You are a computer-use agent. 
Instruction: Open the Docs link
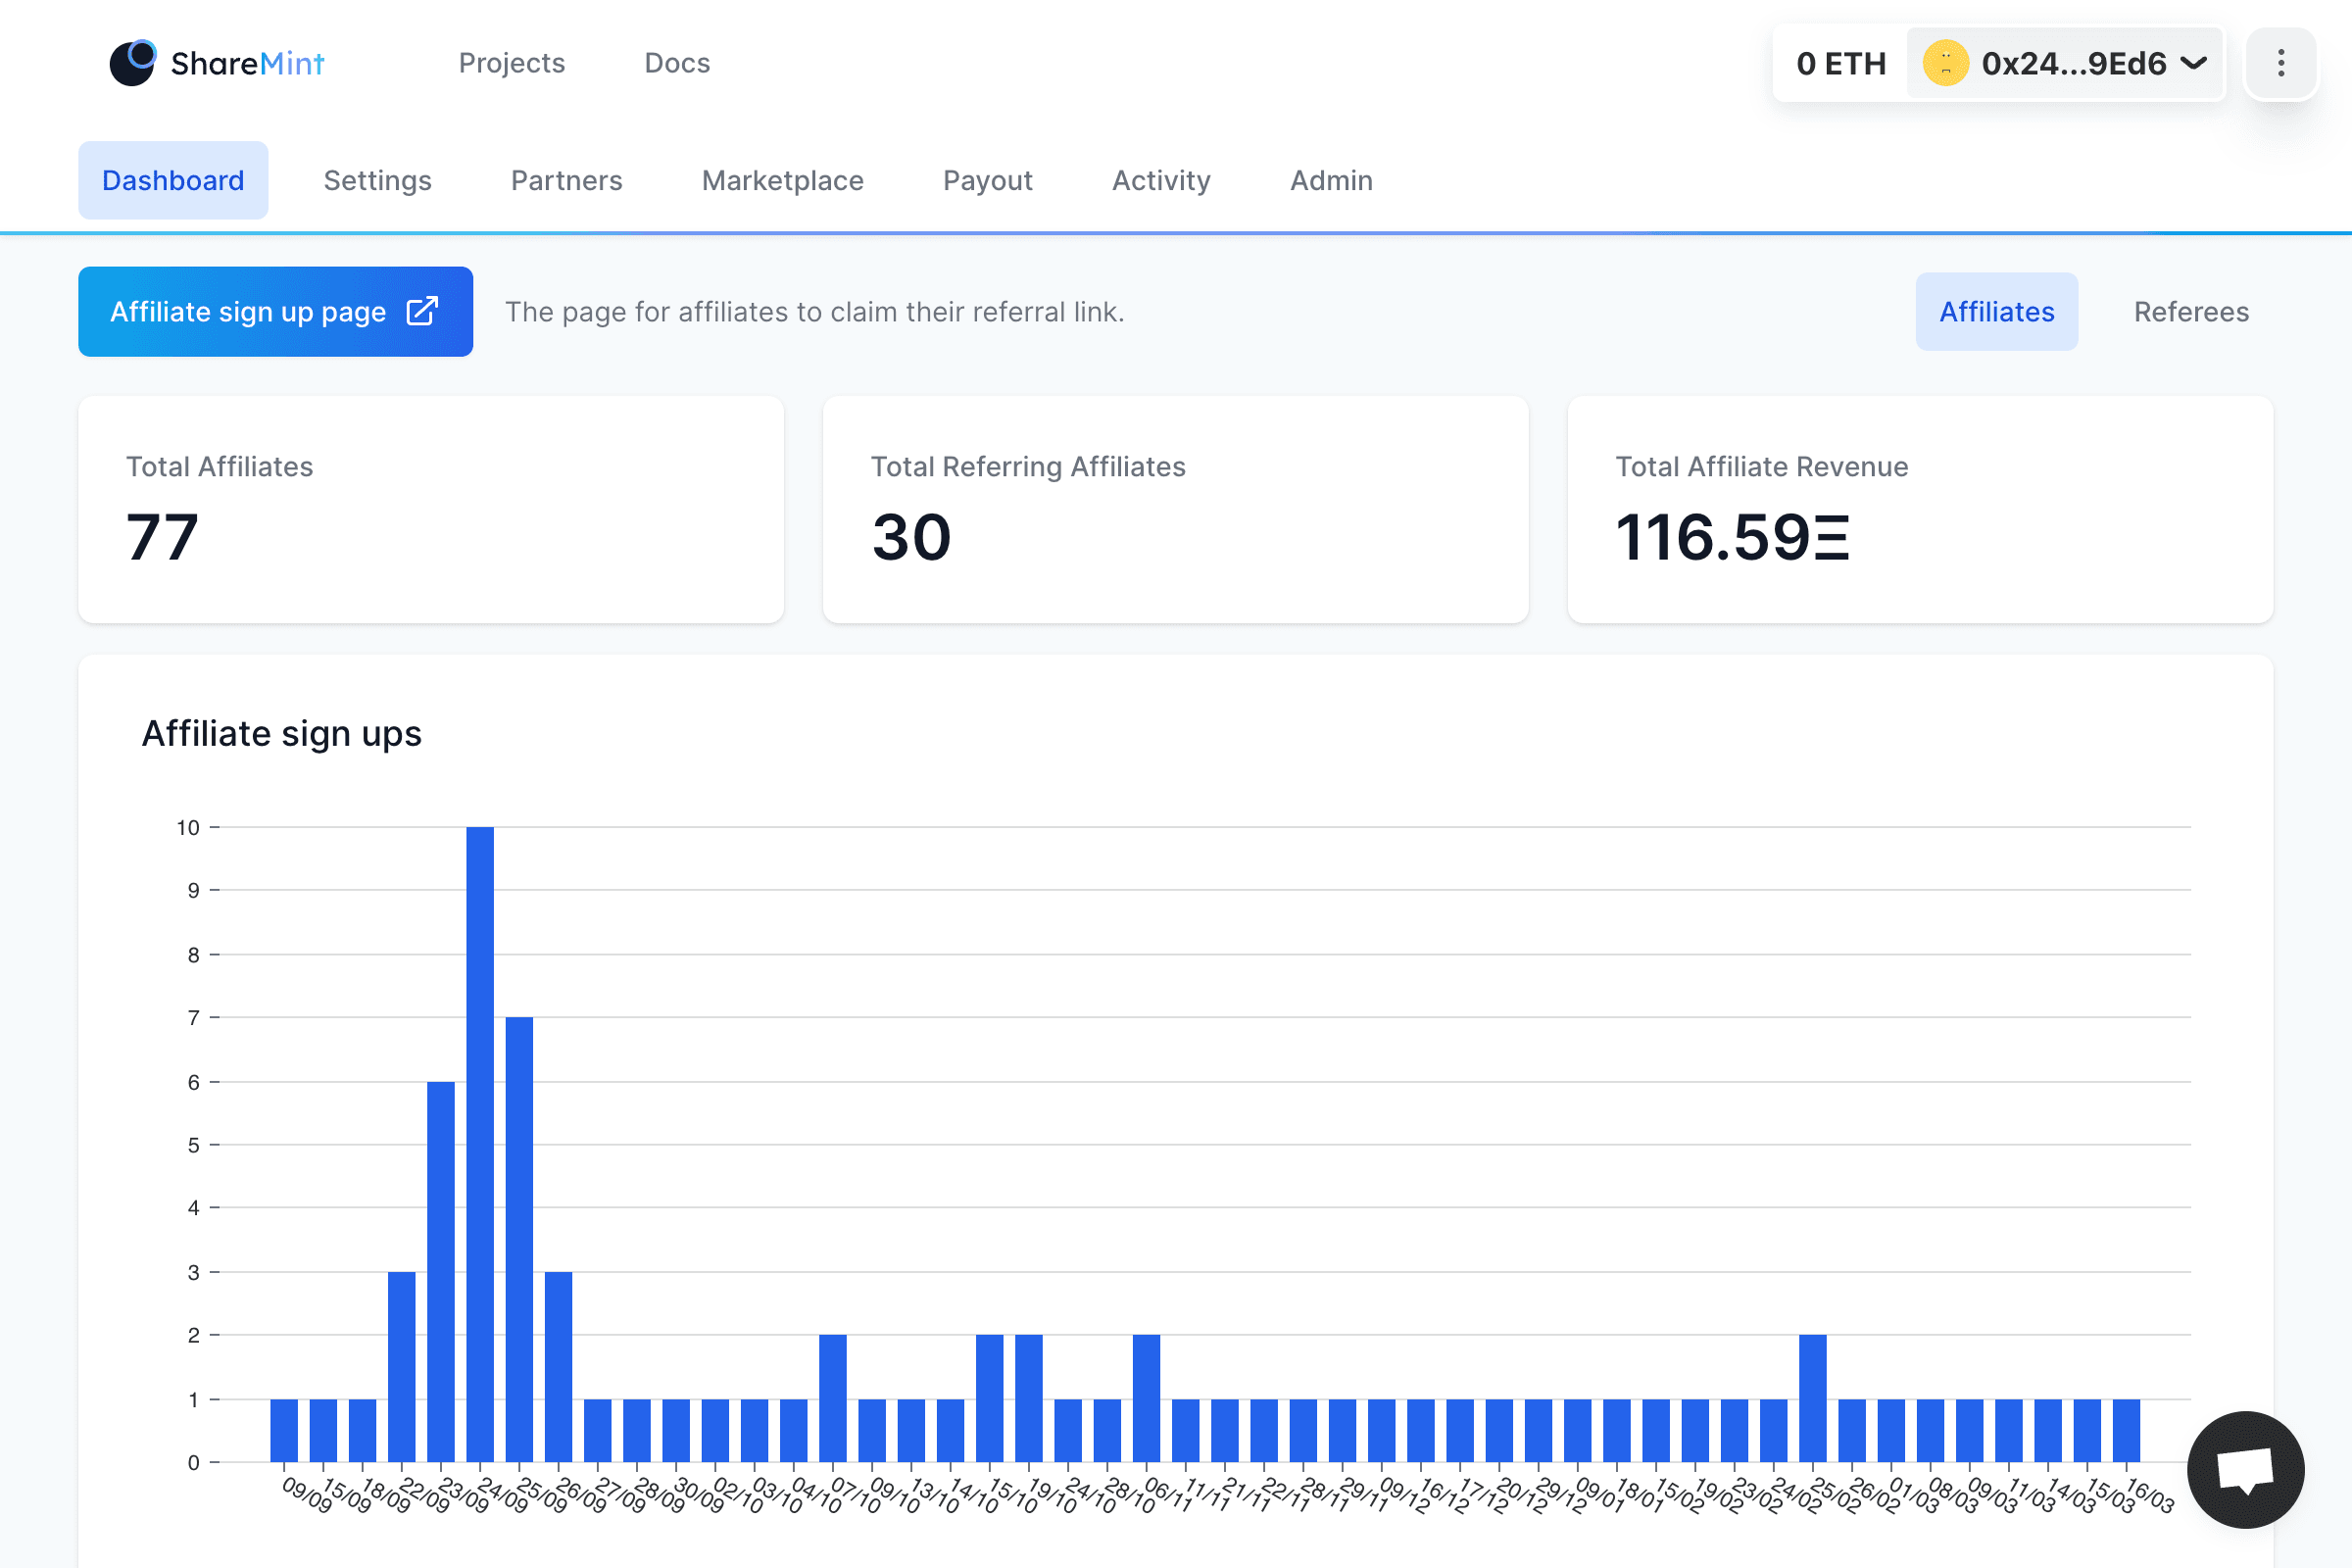click(x=677, y=63)
